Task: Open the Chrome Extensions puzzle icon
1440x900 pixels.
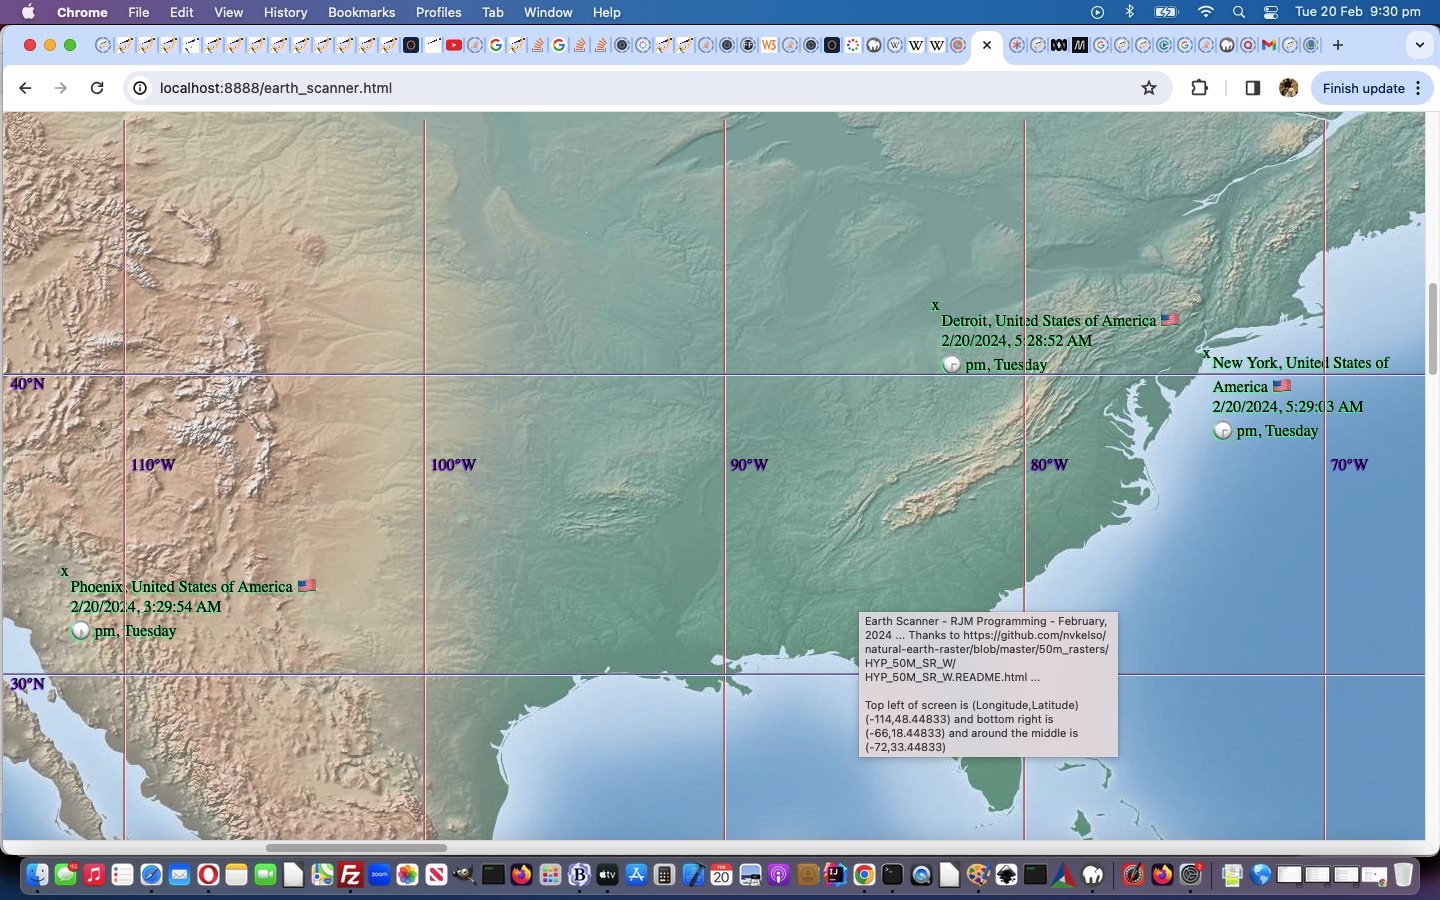Action: [1199, 88]
